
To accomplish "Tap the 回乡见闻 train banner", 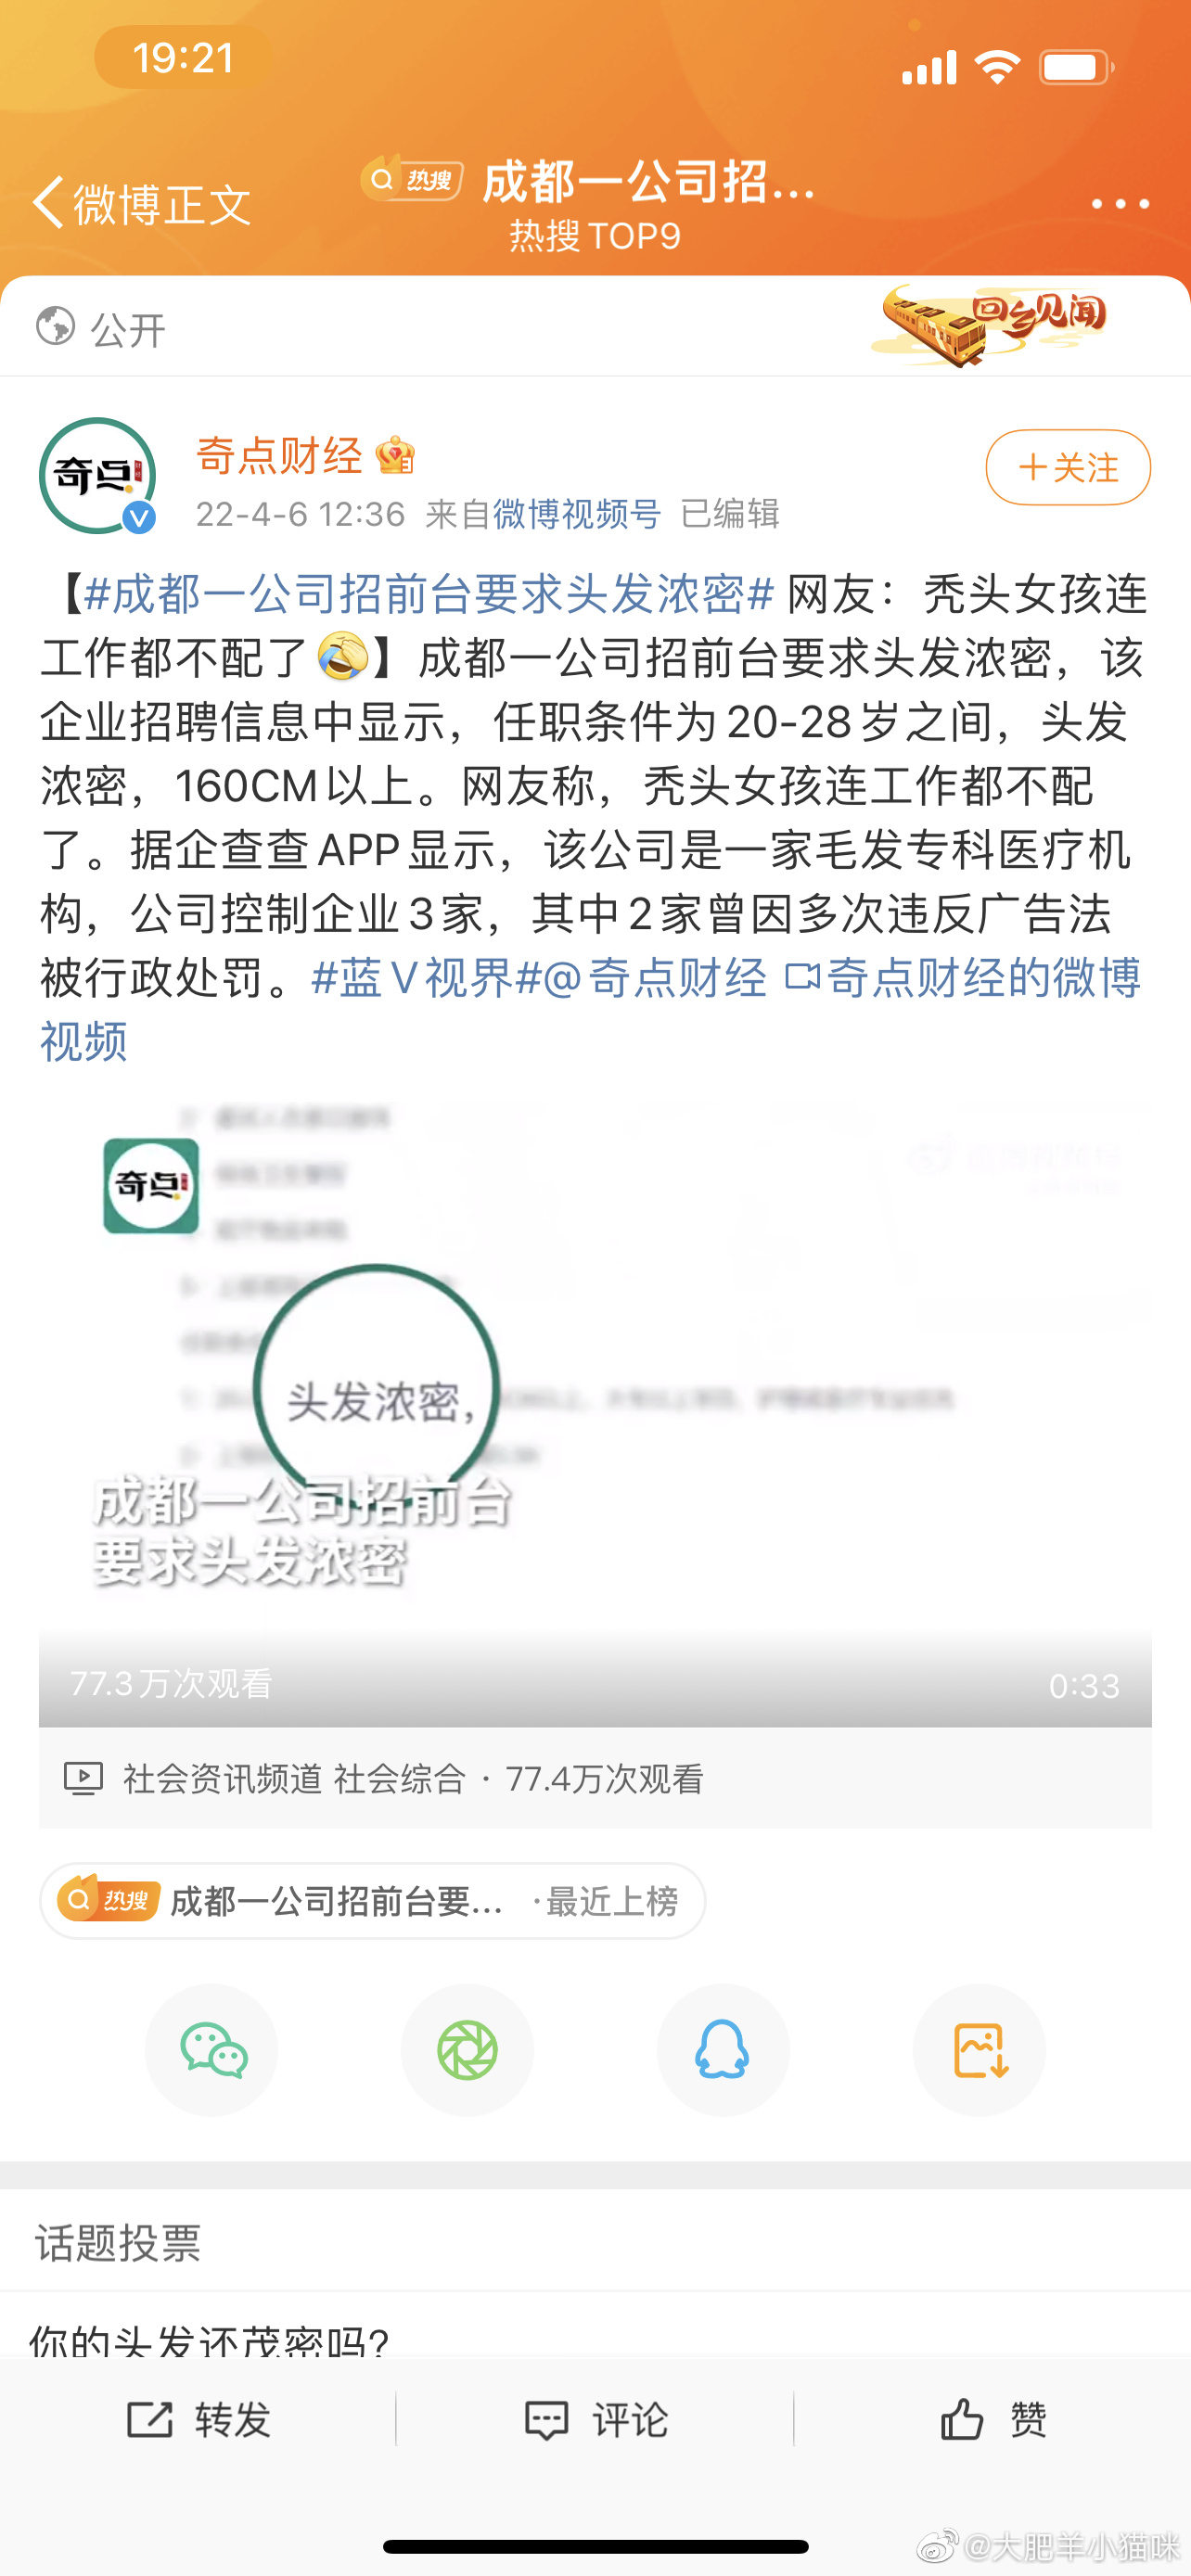I will (x=989, y=325).
